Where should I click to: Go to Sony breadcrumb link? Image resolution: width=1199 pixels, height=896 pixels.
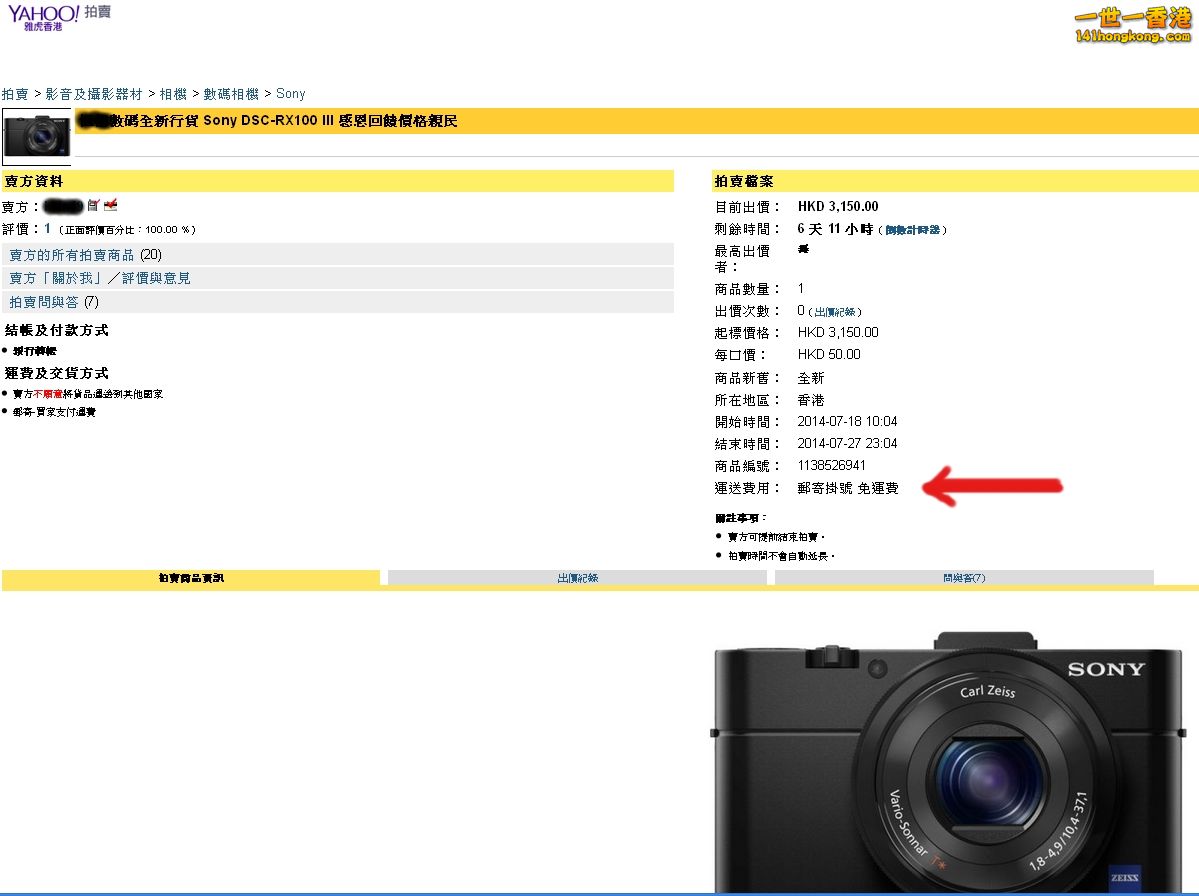(x=291, y=94)
